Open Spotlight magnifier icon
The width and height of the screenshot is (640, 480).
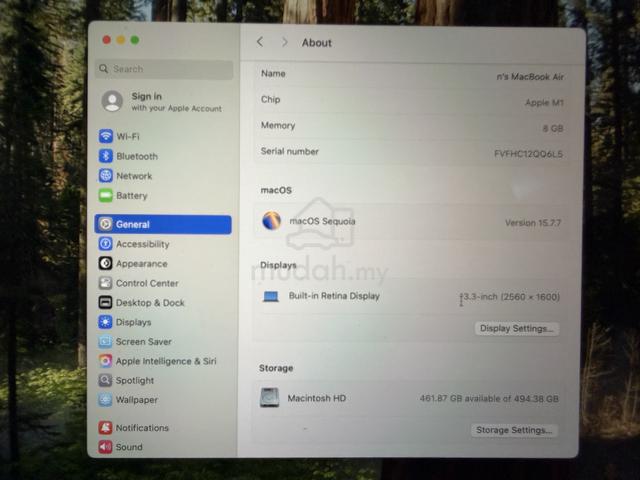click(x=105, y=380)
